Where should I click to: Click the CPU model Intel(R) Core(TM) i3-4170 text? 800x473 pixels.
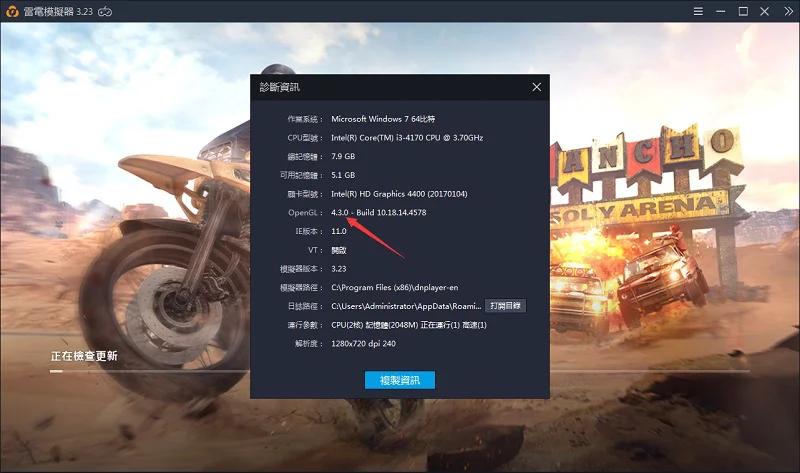coord(407,138)
